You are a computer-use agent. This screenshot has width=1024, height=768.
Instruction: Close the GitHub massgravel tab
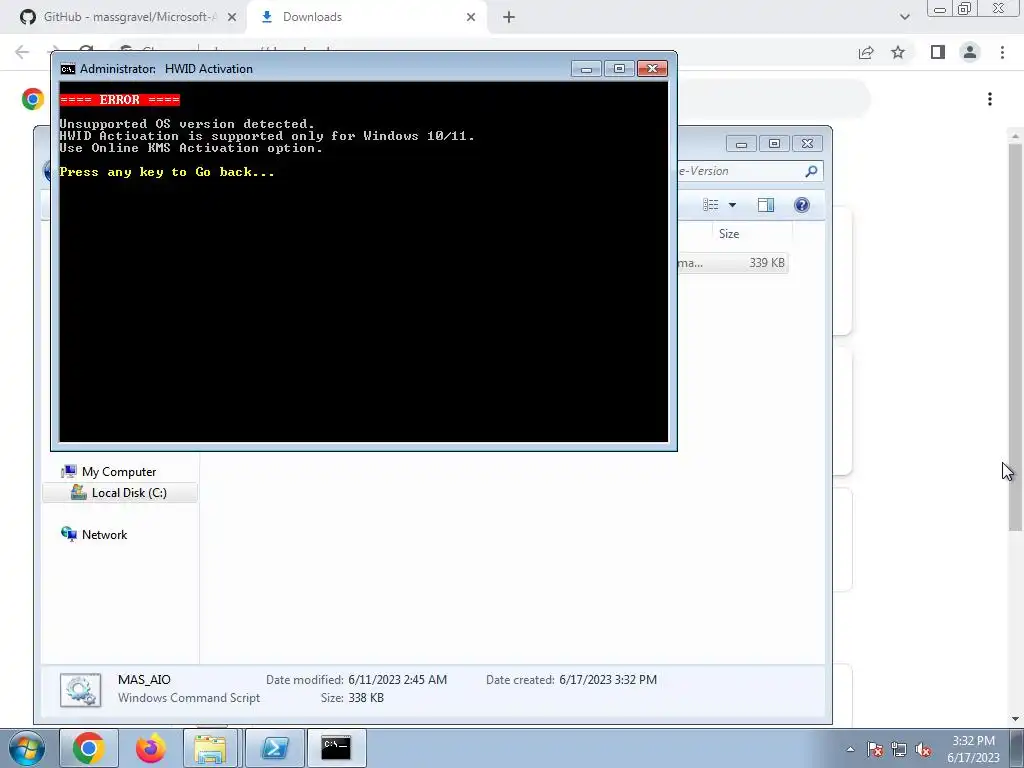coord(232,17)
